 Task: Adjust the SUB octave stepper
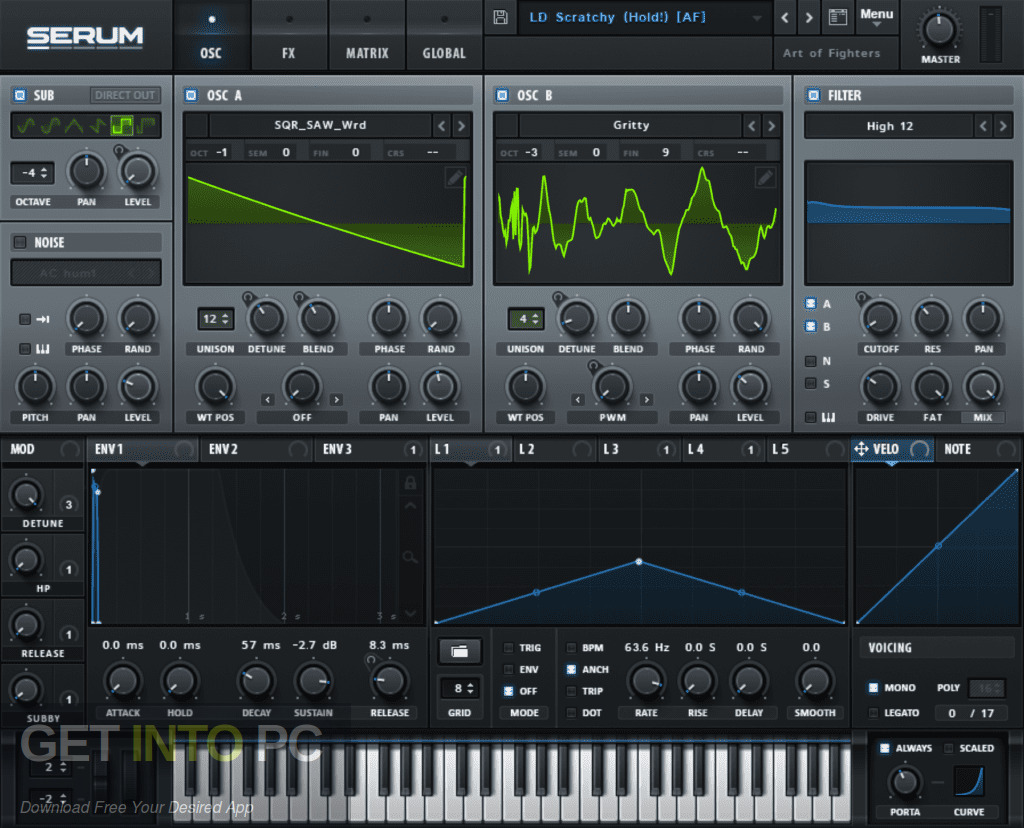33,173
